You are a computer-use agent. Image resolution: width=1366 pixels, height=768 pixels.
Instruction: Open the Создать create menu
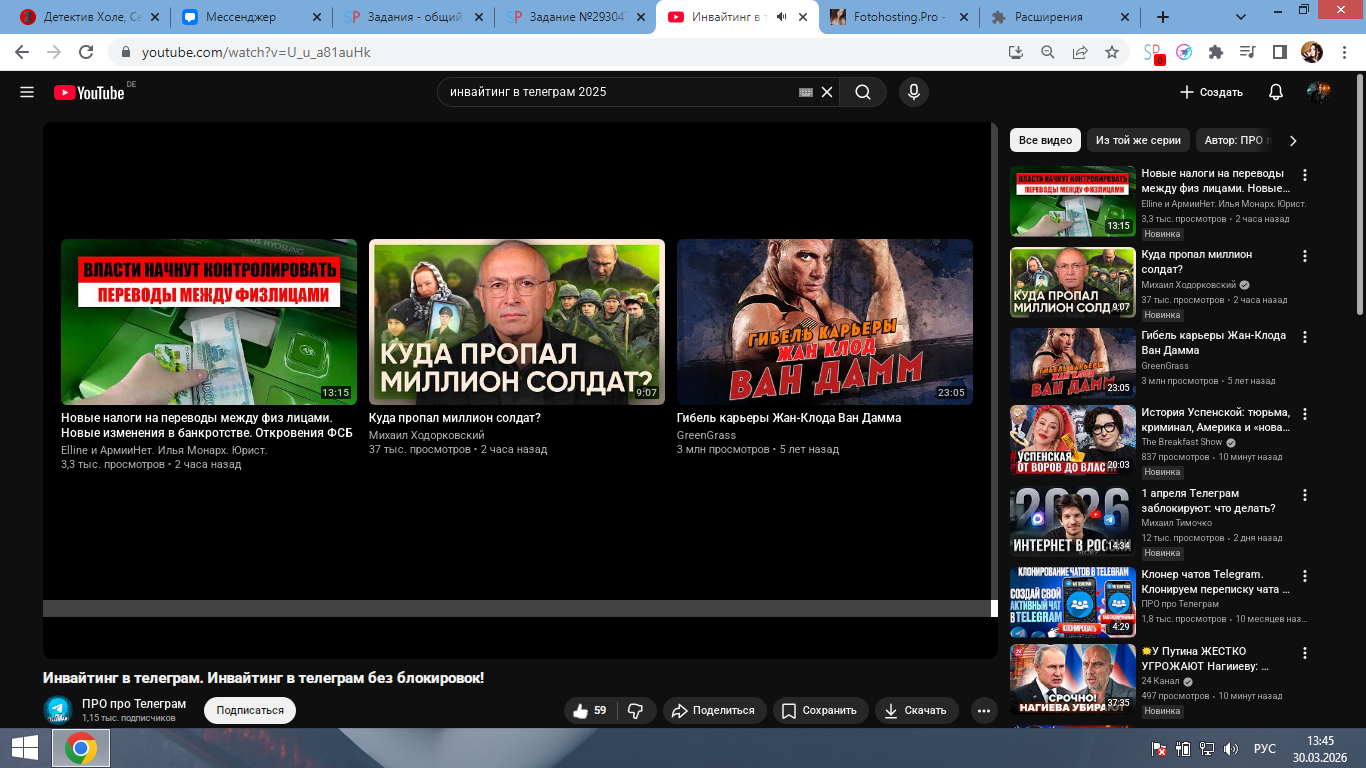pyautogui.click(x=1211, y=92)
